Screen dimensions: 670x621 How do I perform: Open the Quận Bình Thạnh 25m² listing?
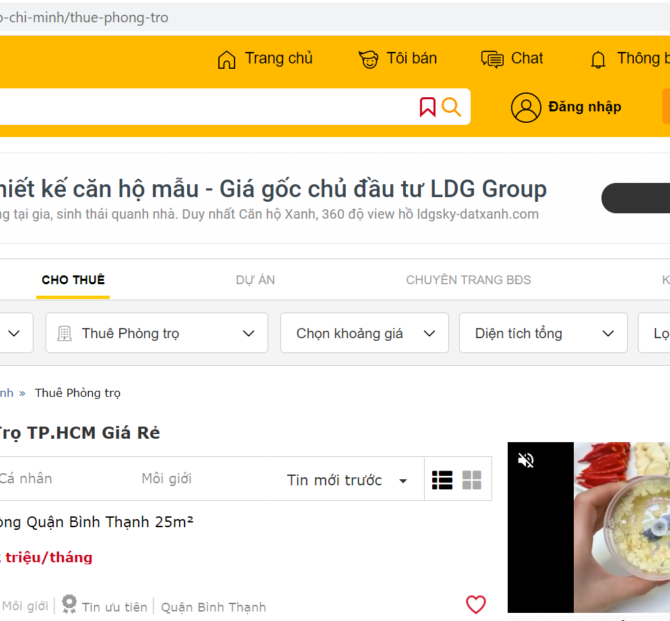tap(96, 522)
